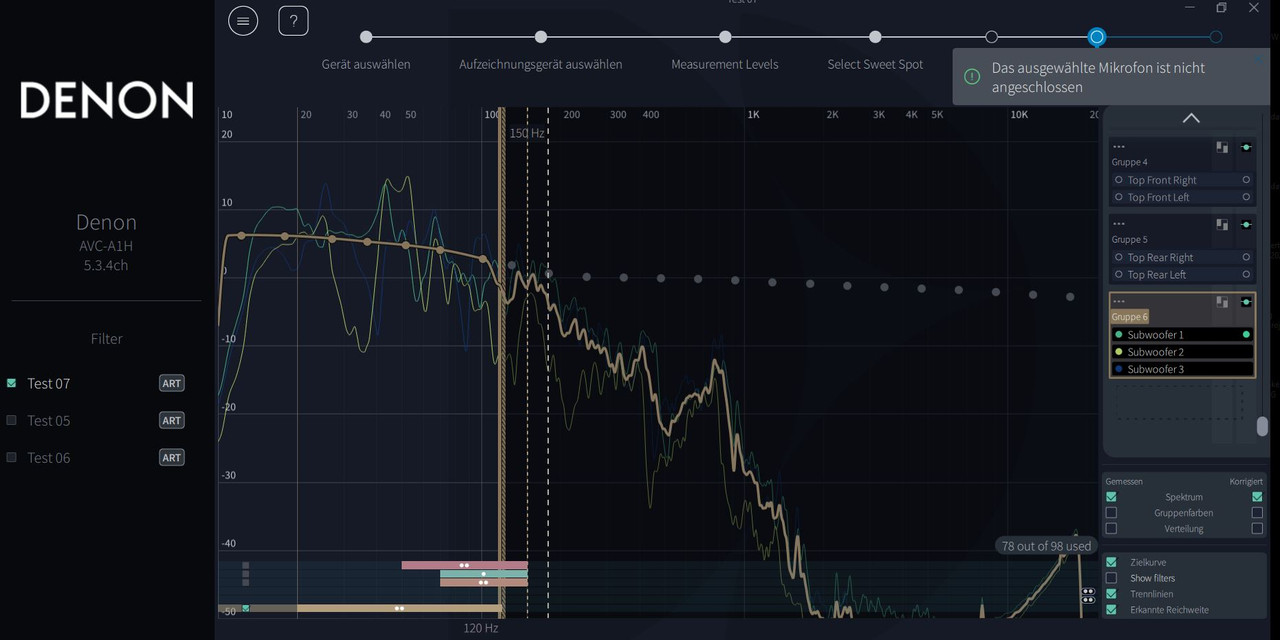The image size is (1280, 640).
Task: Click the group list scrollbar handle
Action: coord(1262,427)
